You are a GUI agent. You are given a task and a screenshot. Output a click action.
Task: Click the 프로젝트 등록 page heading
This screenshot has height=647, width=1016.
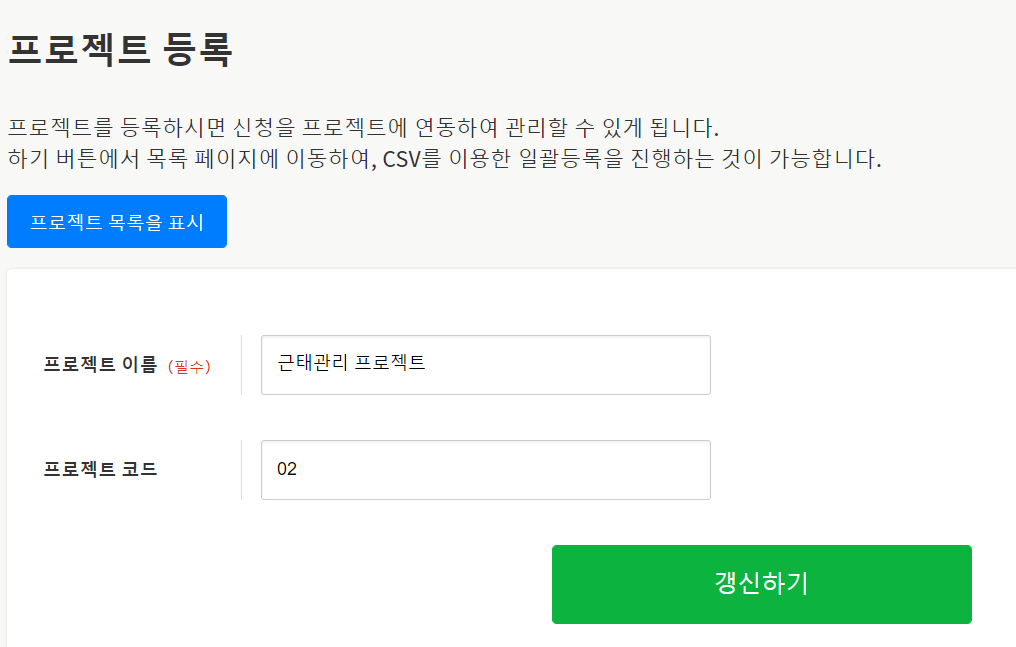(120, 49)
